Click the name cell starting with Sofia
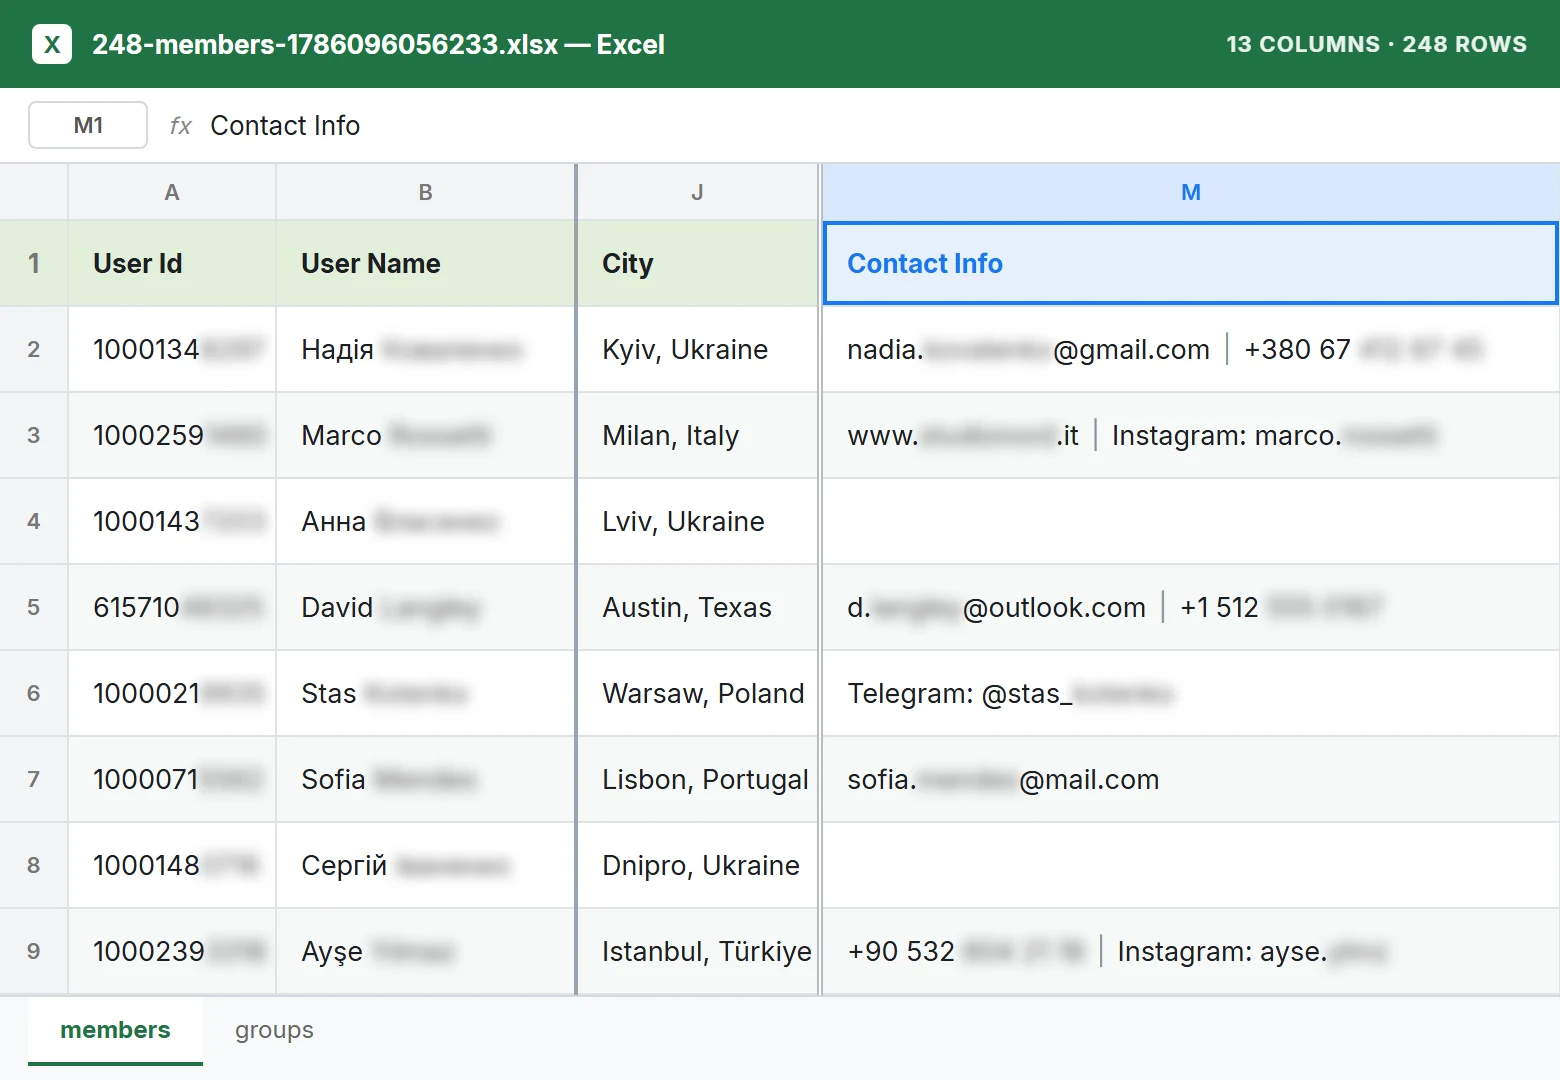 (x=426, y=779)
